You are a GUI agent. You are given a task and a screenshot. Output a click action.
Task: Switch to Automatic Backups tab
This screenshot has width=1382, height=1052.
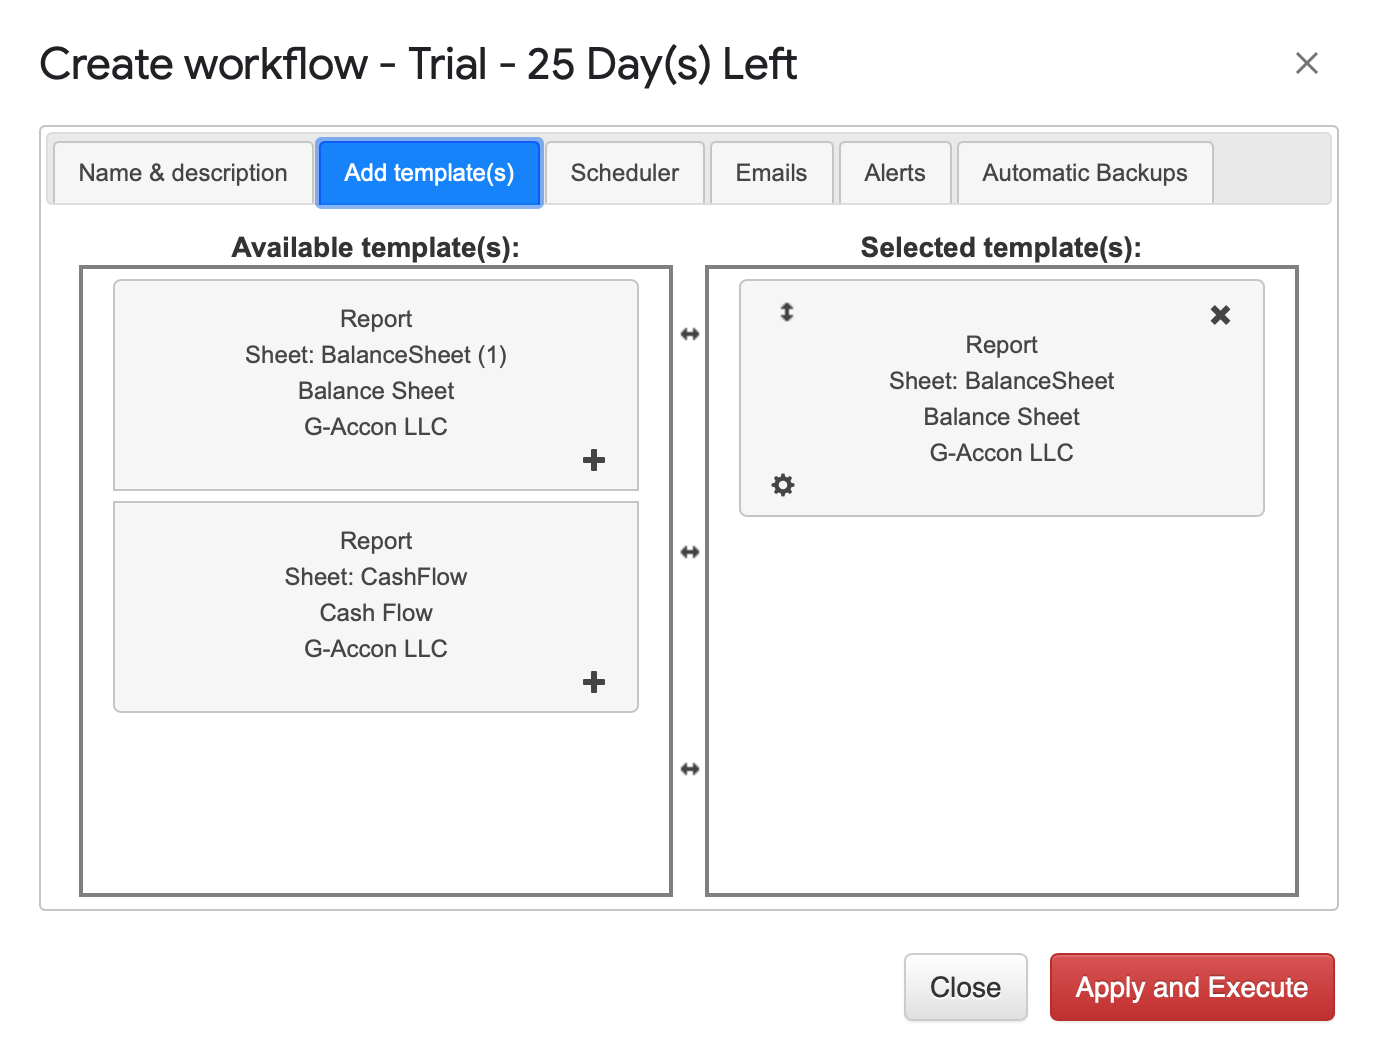point(1084,173)
